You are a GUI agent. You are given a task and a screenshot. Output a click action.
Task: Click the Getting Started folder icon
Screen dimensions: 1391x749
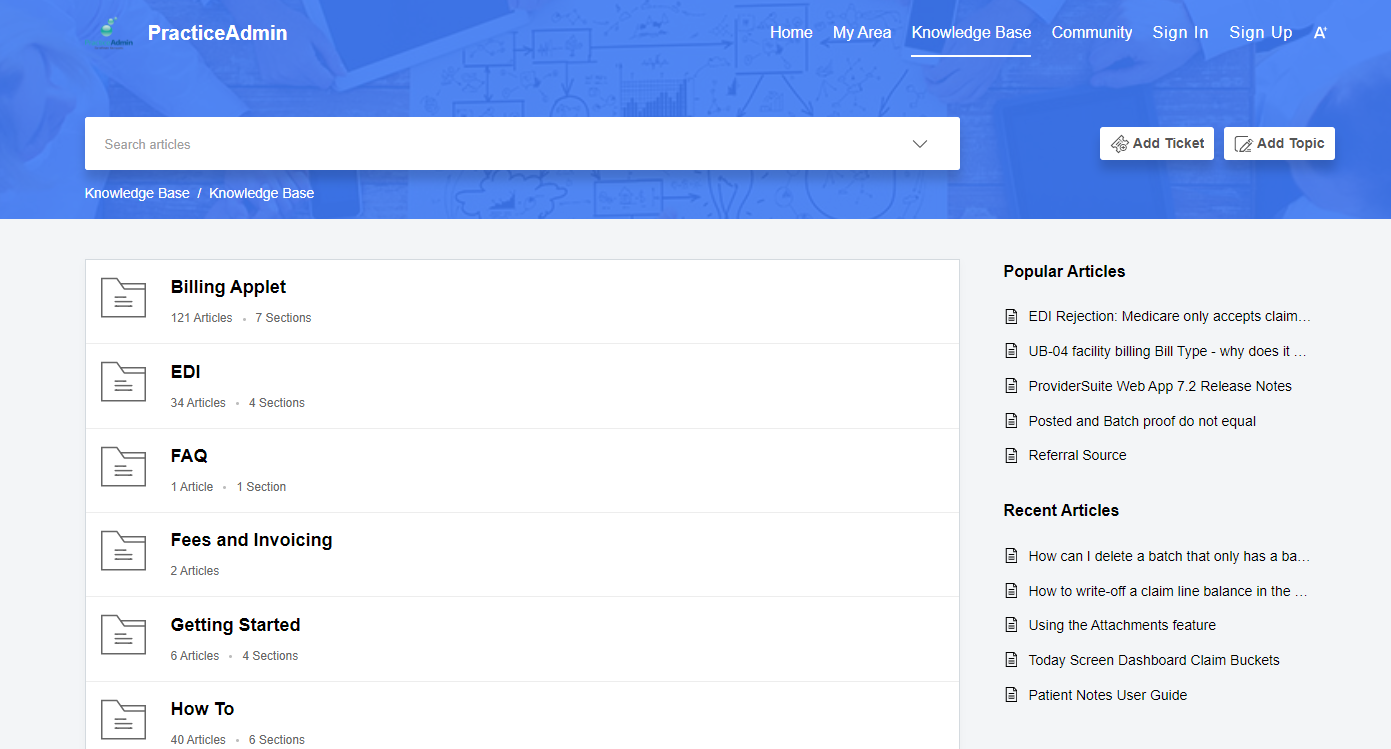tap(124, 635)
